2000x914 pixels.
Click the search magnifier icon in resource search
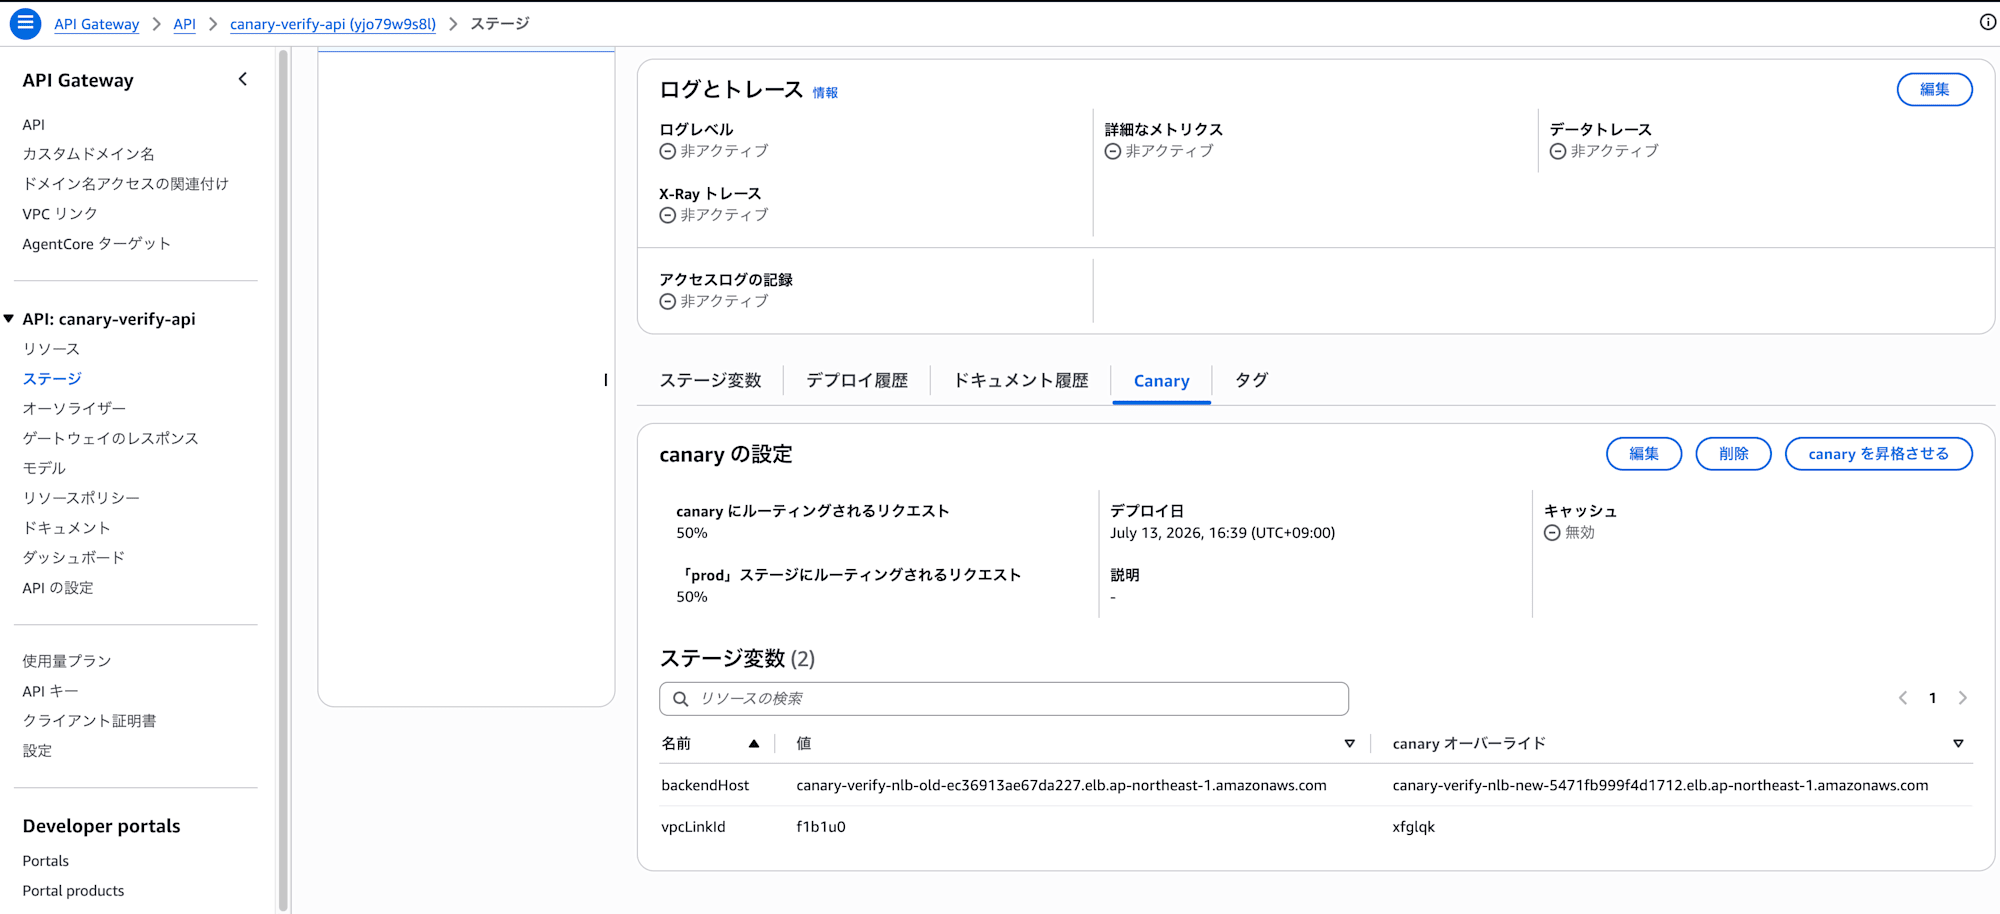point(681,699)
